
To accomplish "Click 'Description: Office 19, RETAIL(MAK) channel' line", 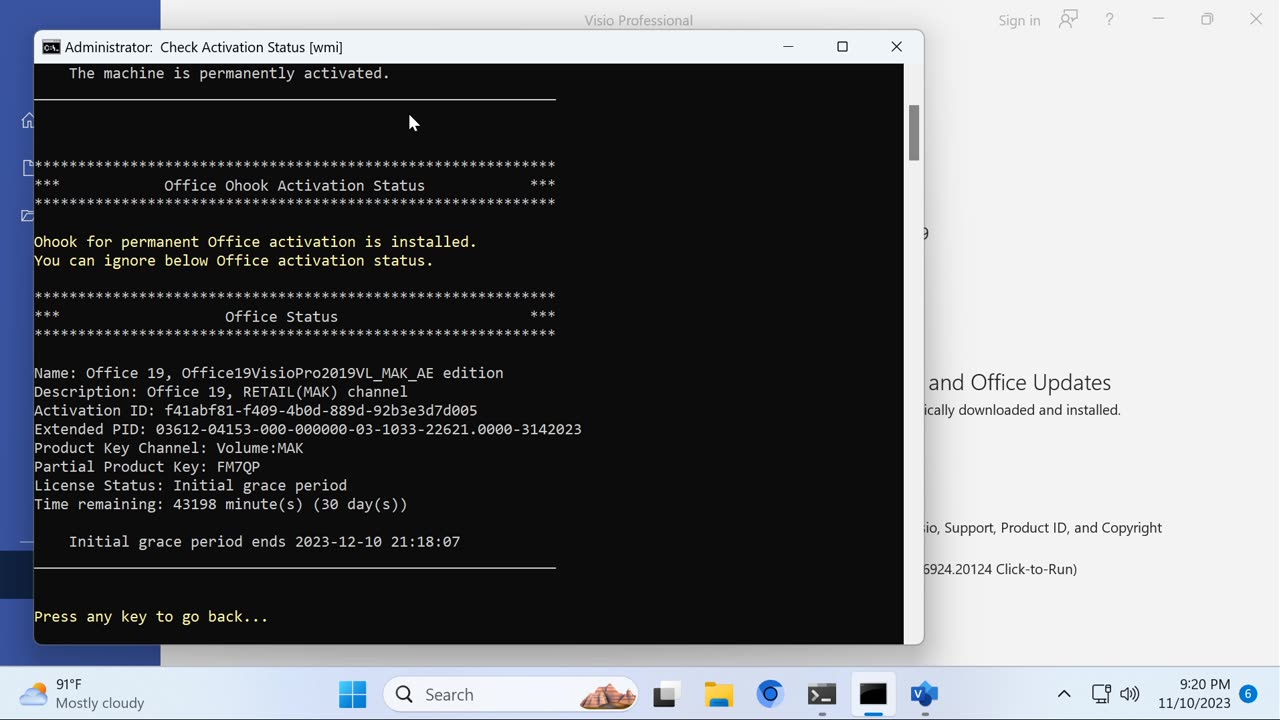I will click(220, 392).
